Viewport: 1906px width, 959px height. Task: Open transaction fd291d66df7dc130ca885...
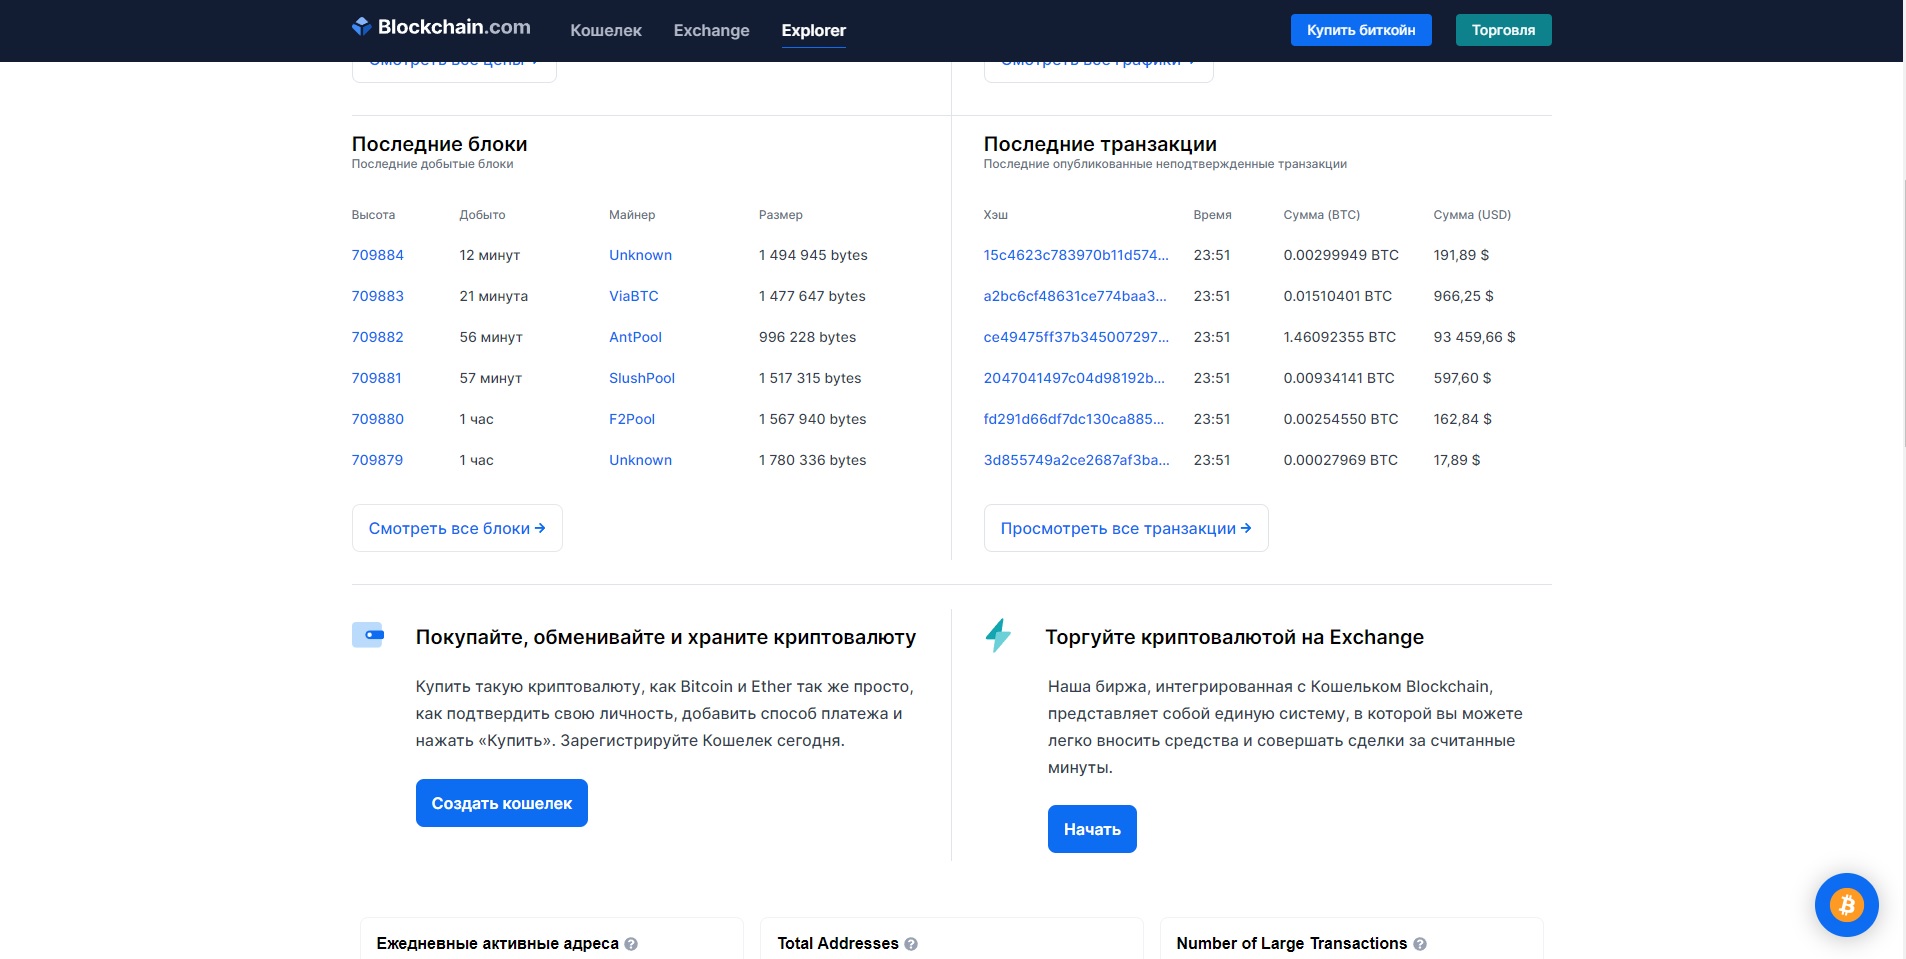[x=1074, y=419]
